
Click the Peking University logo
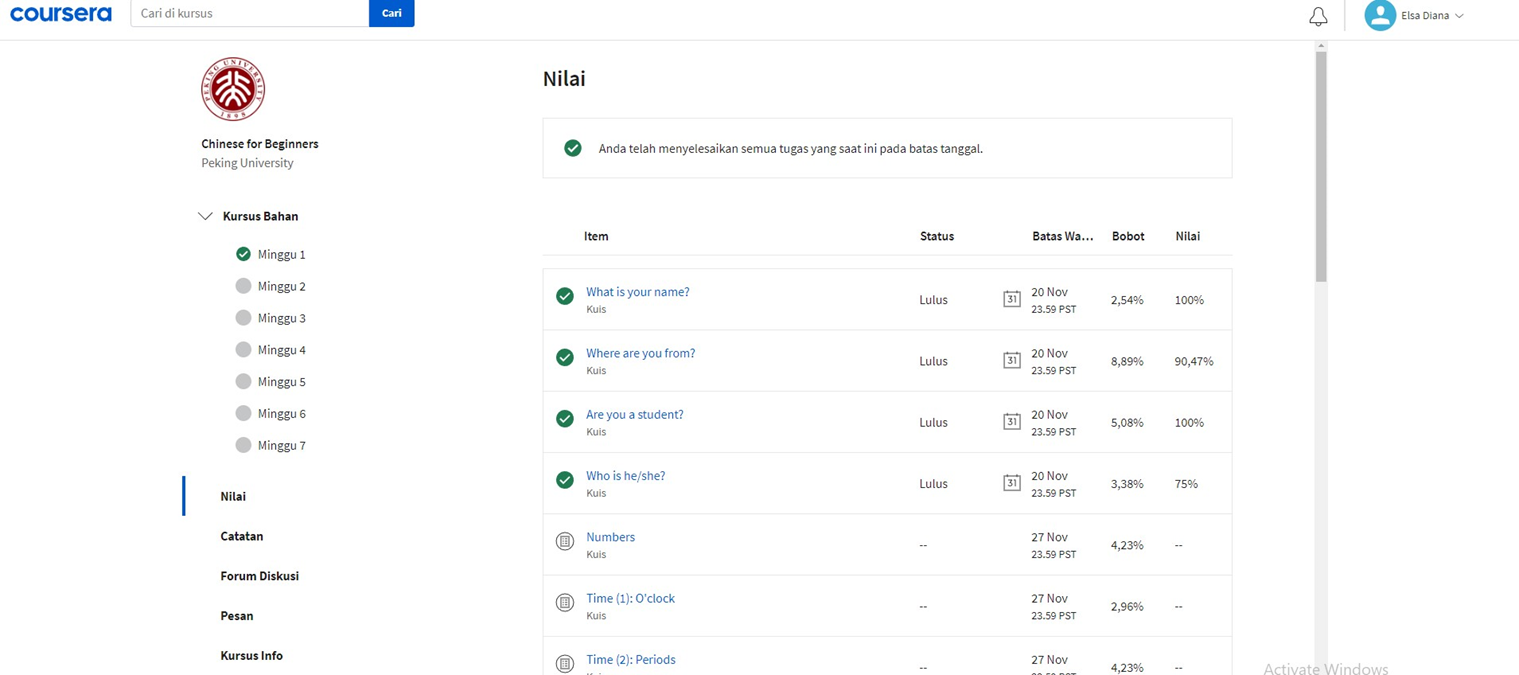pos(233,89)
